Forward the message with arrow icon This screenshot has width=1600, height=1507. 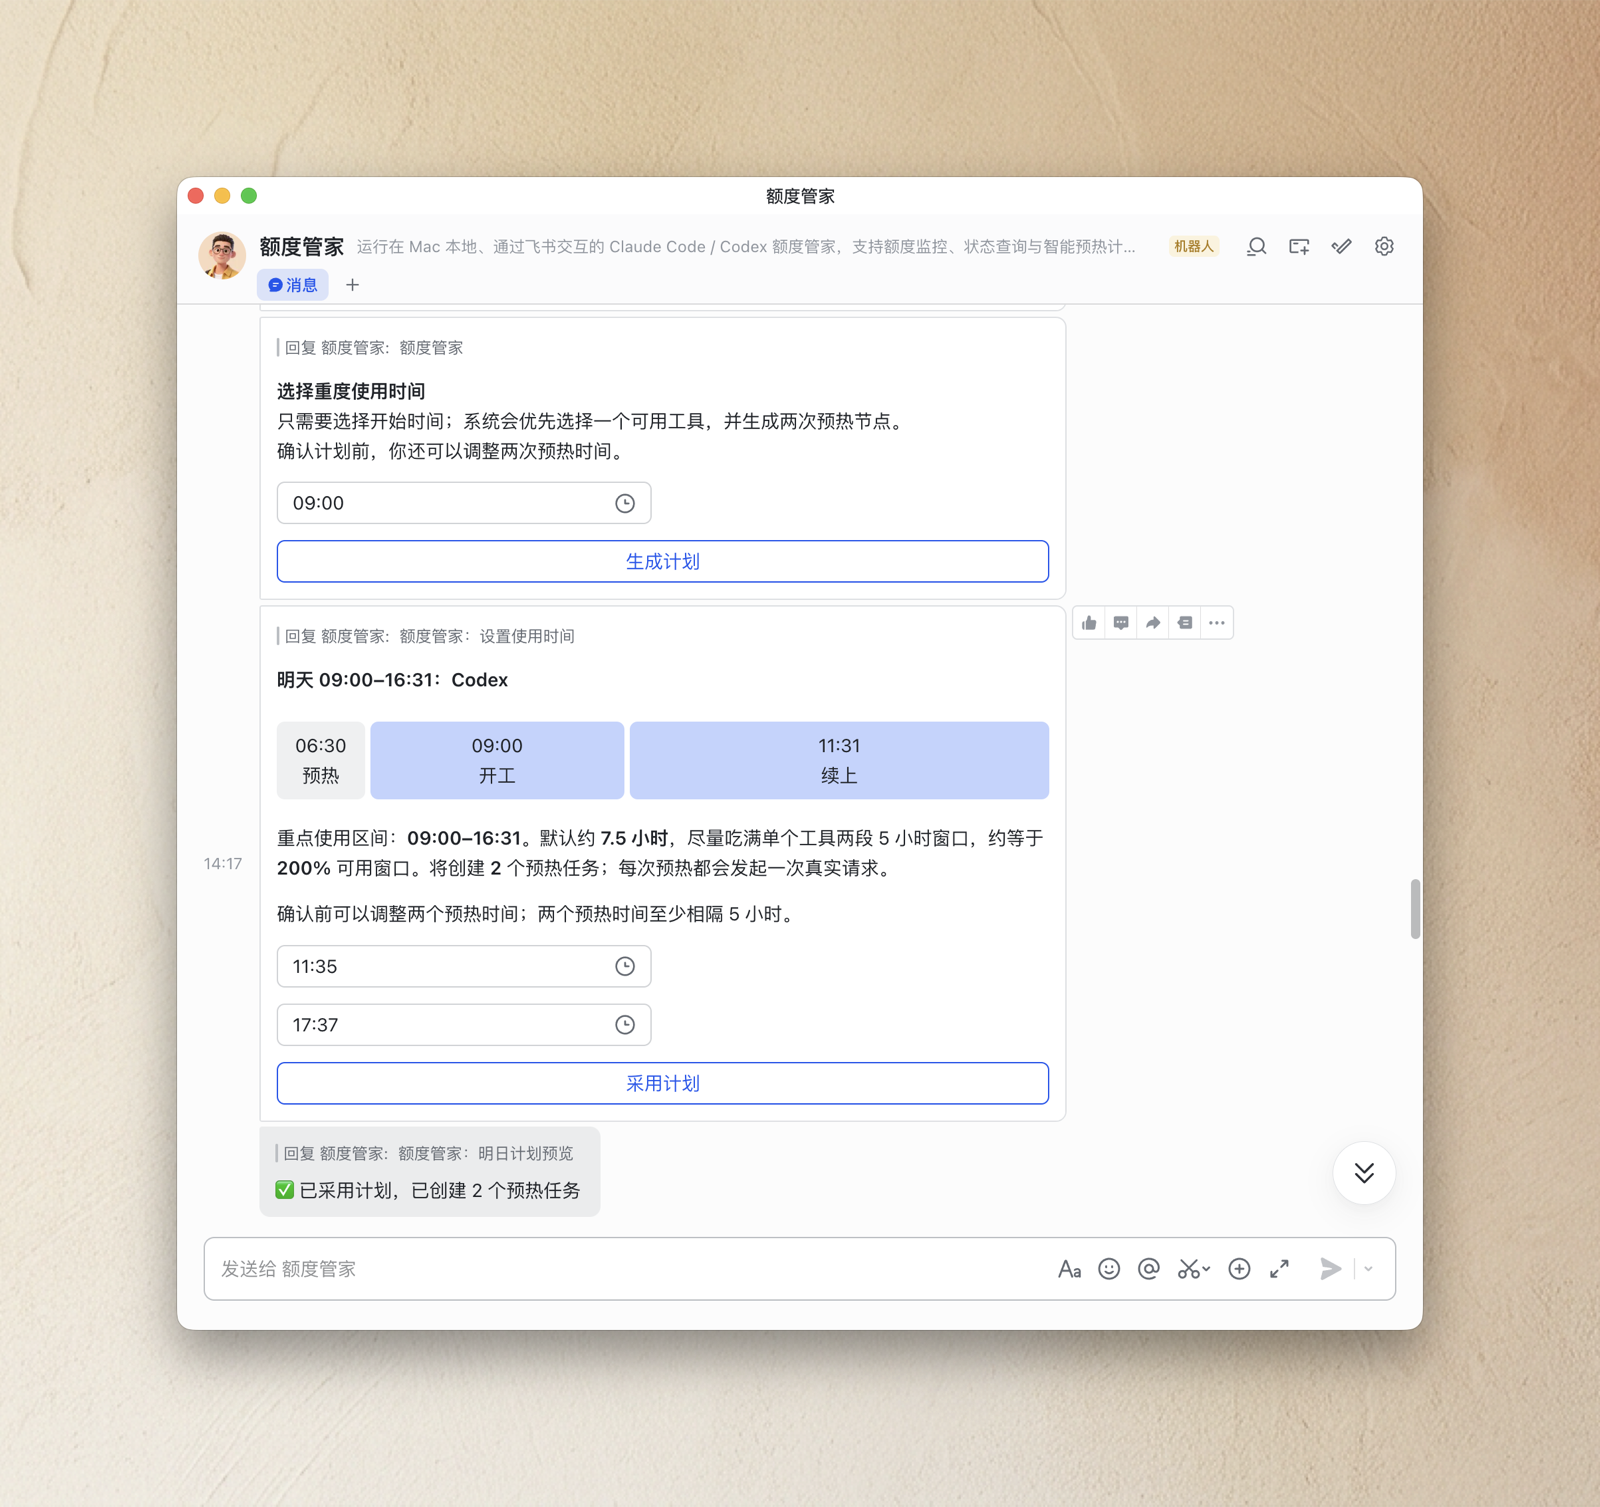(1153, 623)
